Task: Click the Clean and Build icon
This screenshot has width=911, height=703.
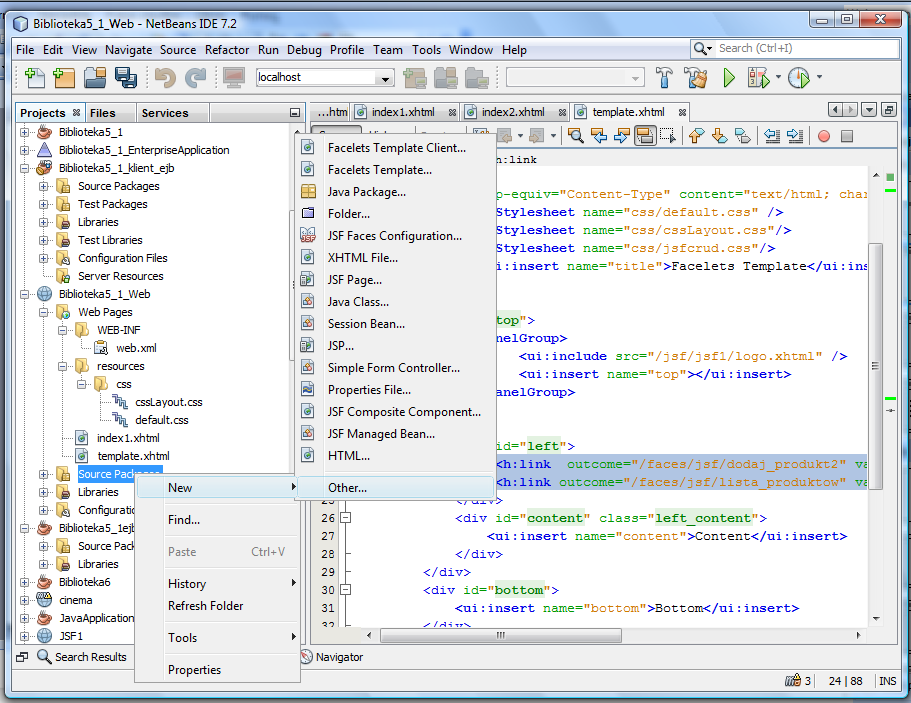Action: point(695,77)
